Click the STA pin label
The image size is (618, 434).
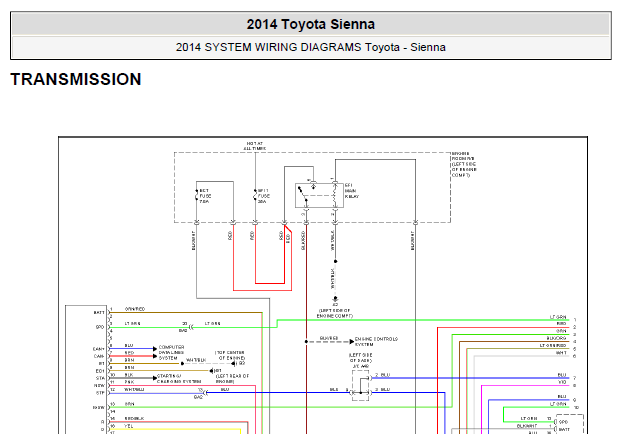100,378
